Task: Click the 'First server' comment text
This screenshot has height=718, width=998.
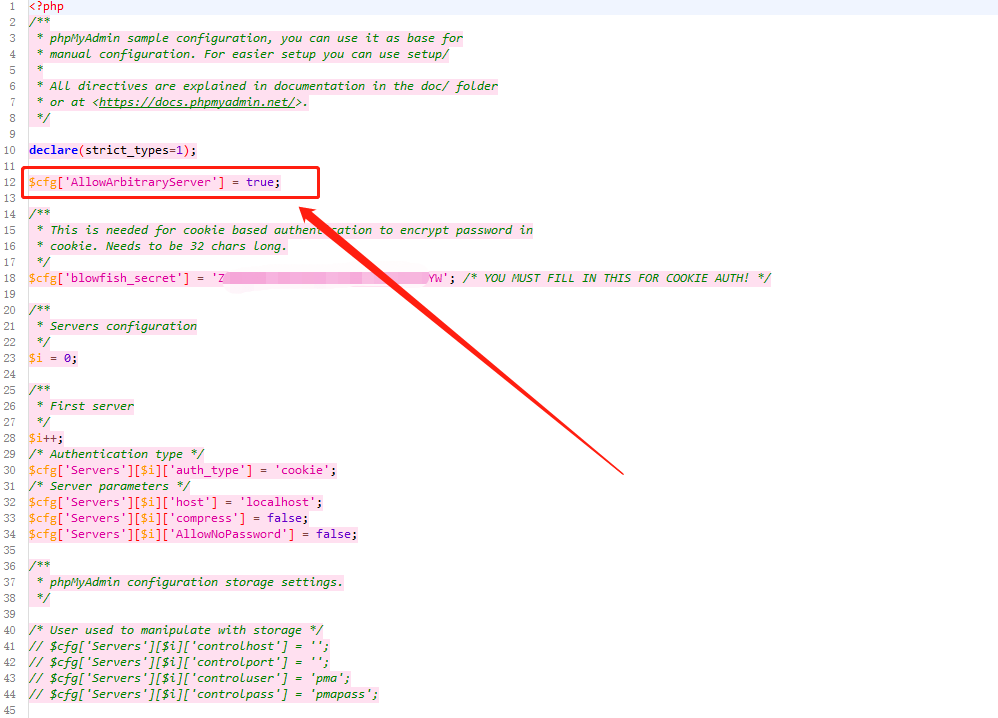Action: [91, 406]
